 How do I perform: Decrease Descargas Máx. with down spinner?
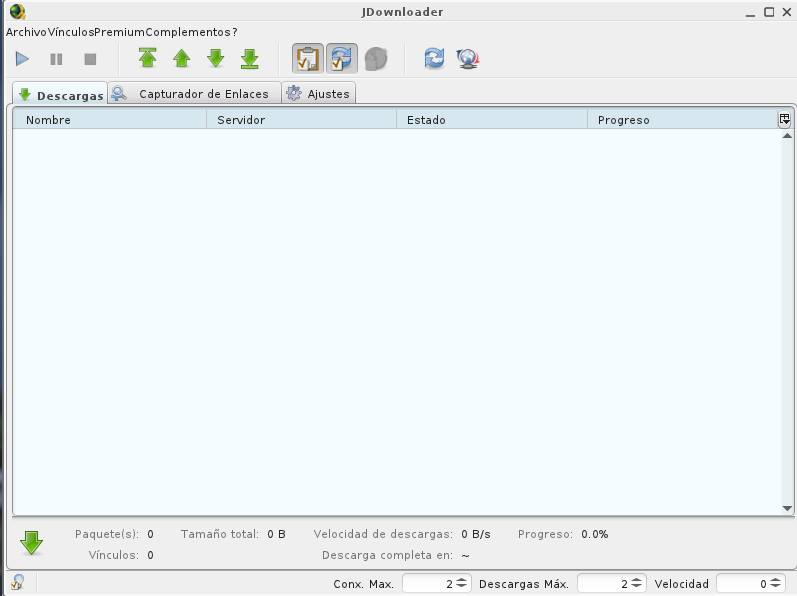636,587
